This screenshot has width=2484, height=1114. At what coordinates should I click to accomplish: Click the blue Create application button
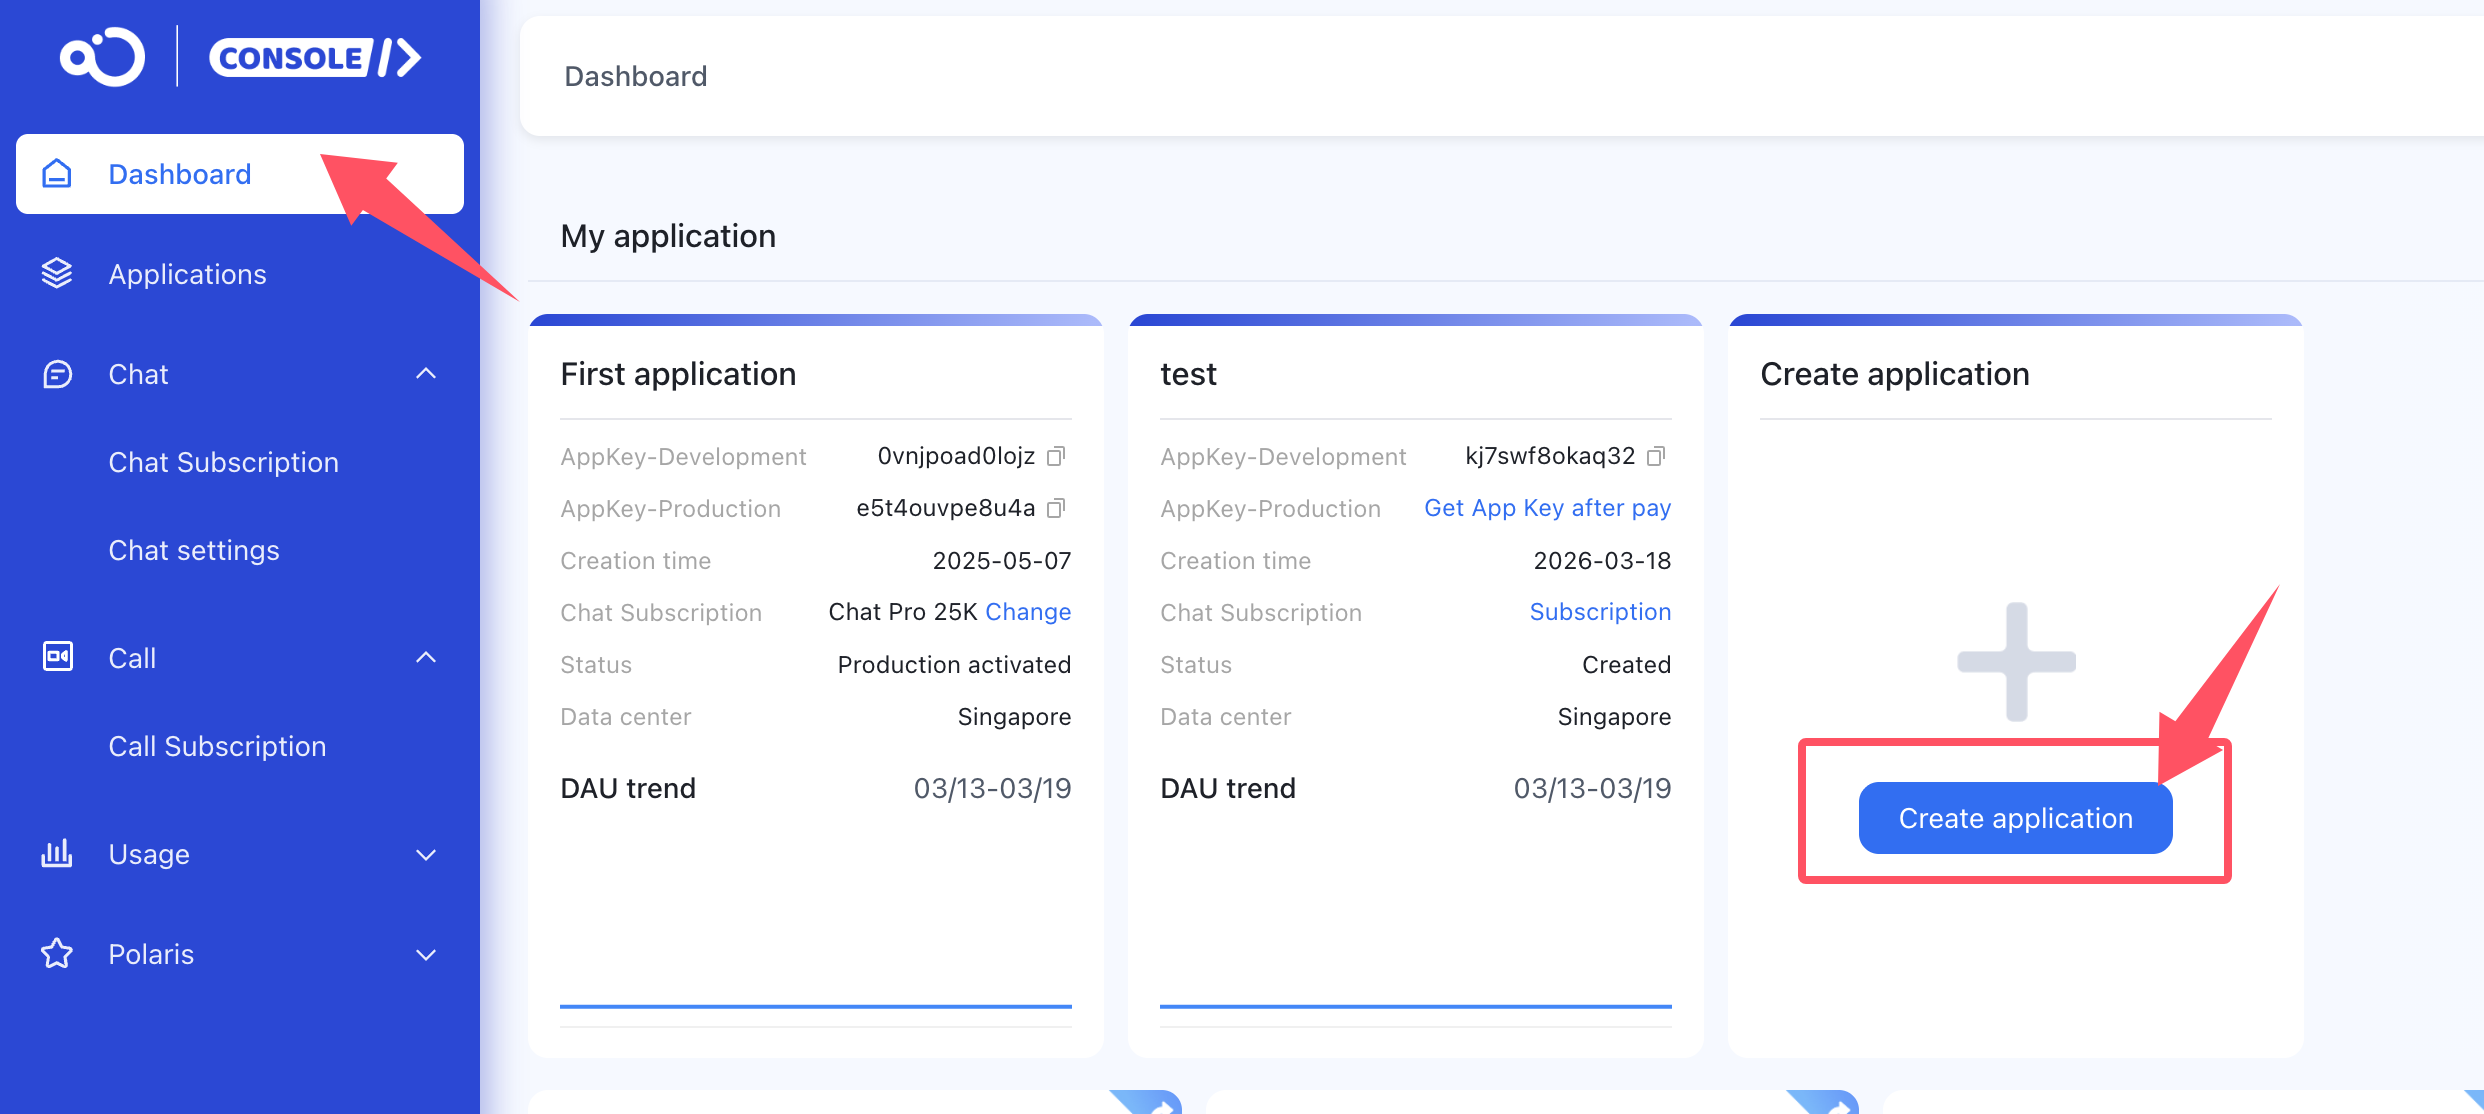coord(2015,818)
